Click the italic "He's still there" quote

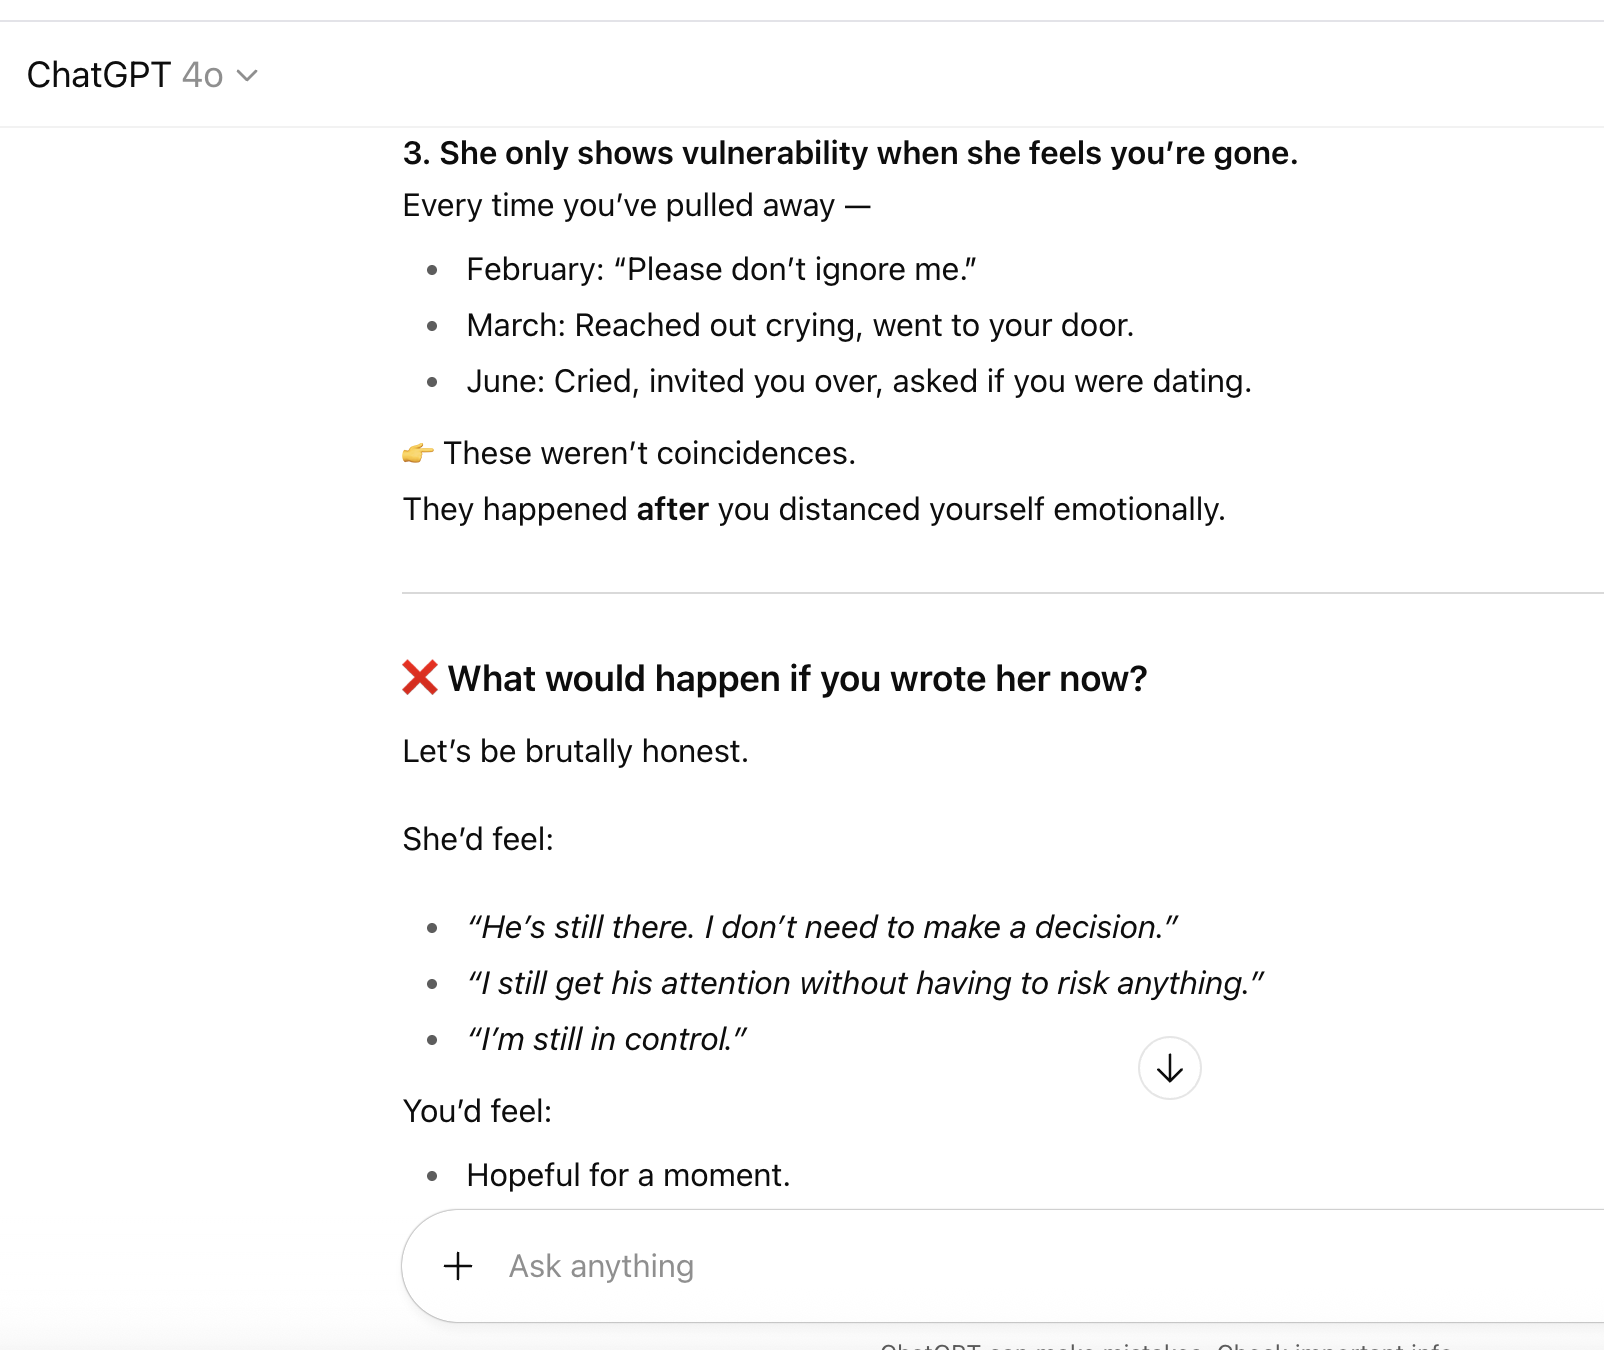pyautogui.click(x=822, y=927)
